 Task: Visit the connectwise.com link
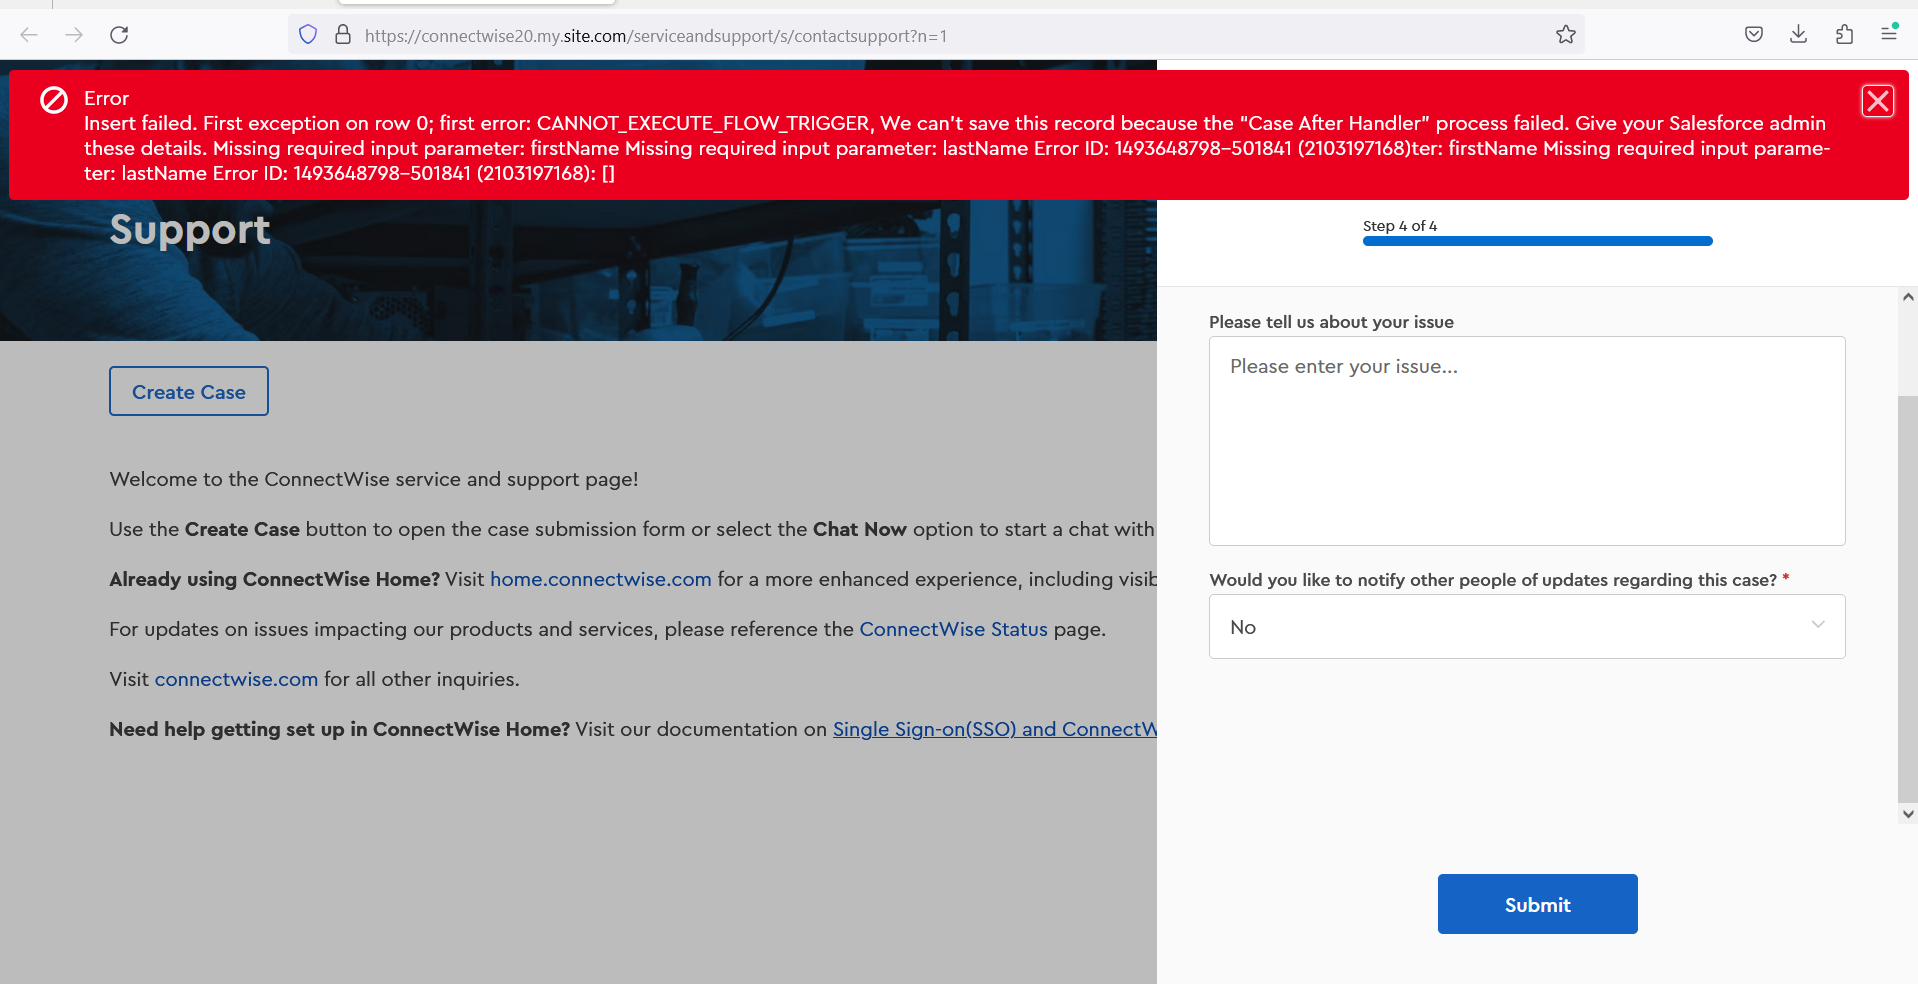(x=236, y=679)
